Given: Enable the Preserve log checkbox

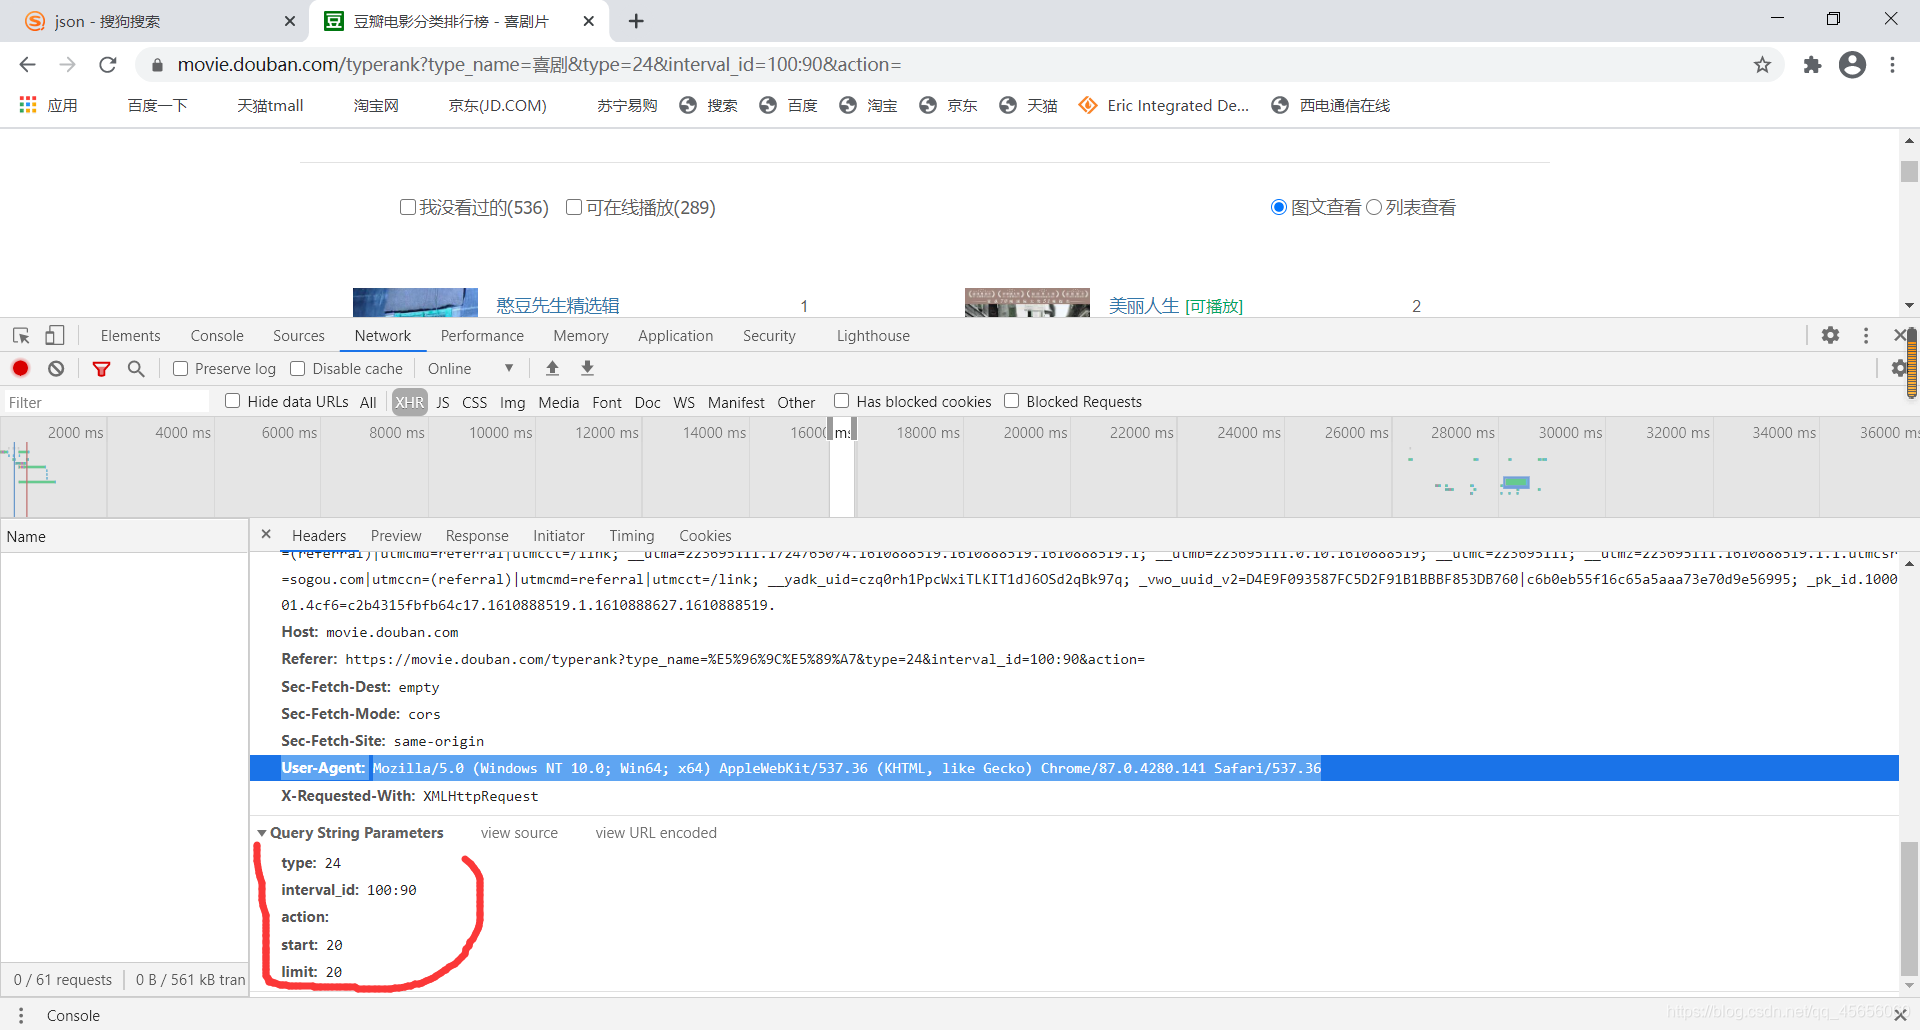Looking at the screenshot, I should [181, 369].
